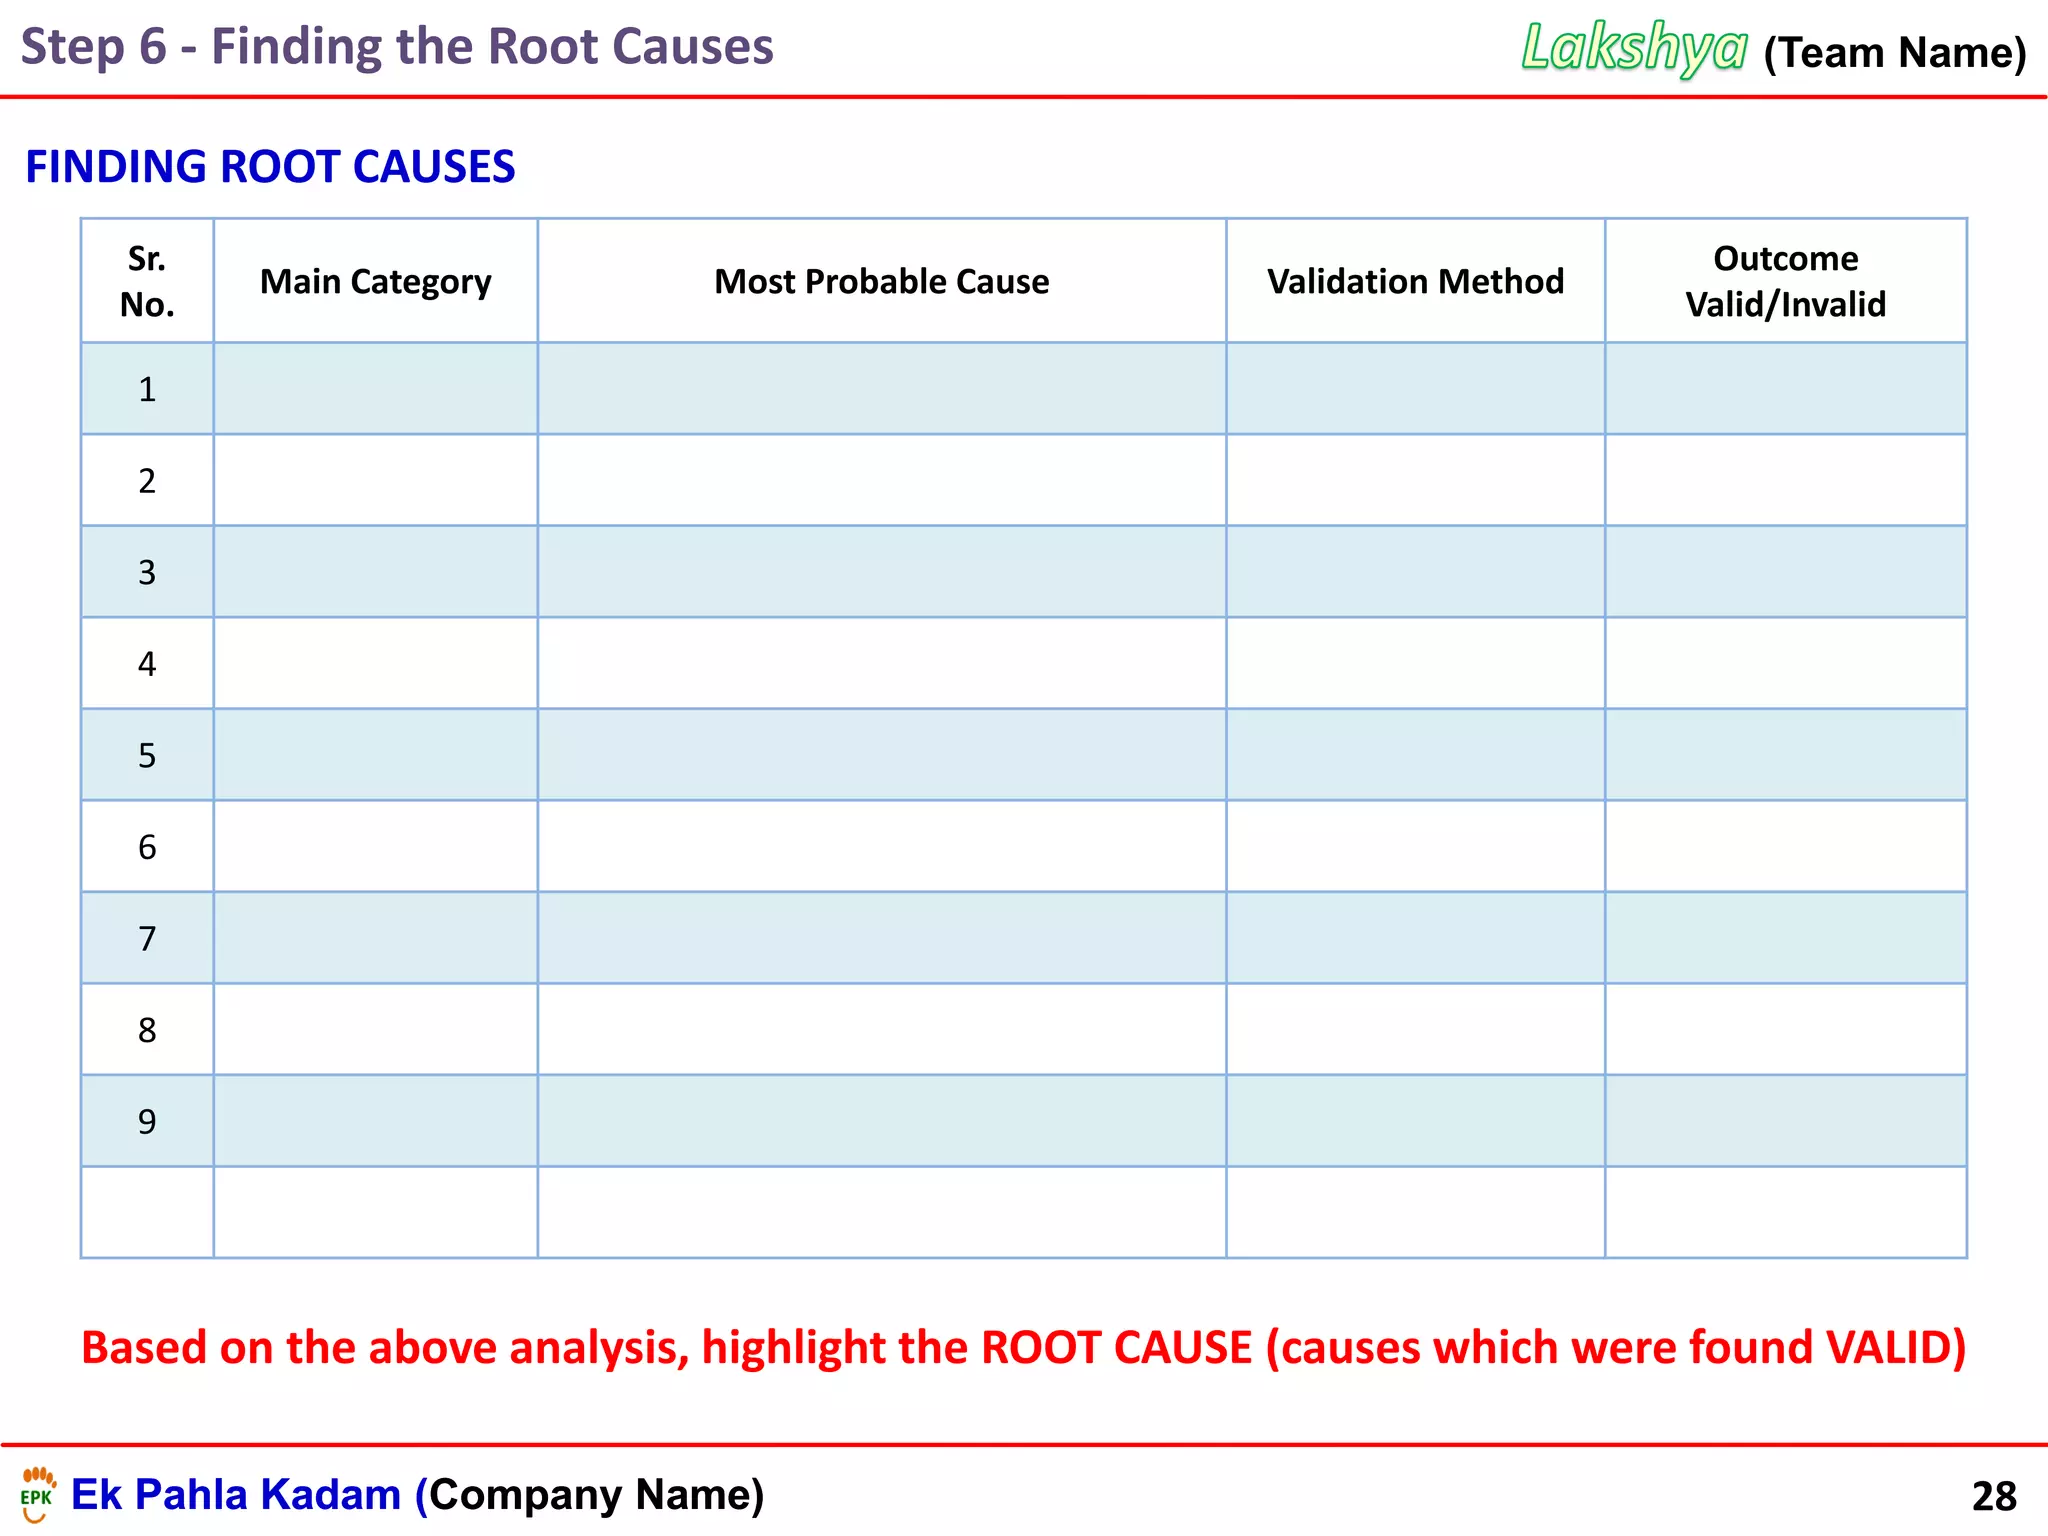
Task: Click the EPK paw logo icon
Action: [37, 1494]
